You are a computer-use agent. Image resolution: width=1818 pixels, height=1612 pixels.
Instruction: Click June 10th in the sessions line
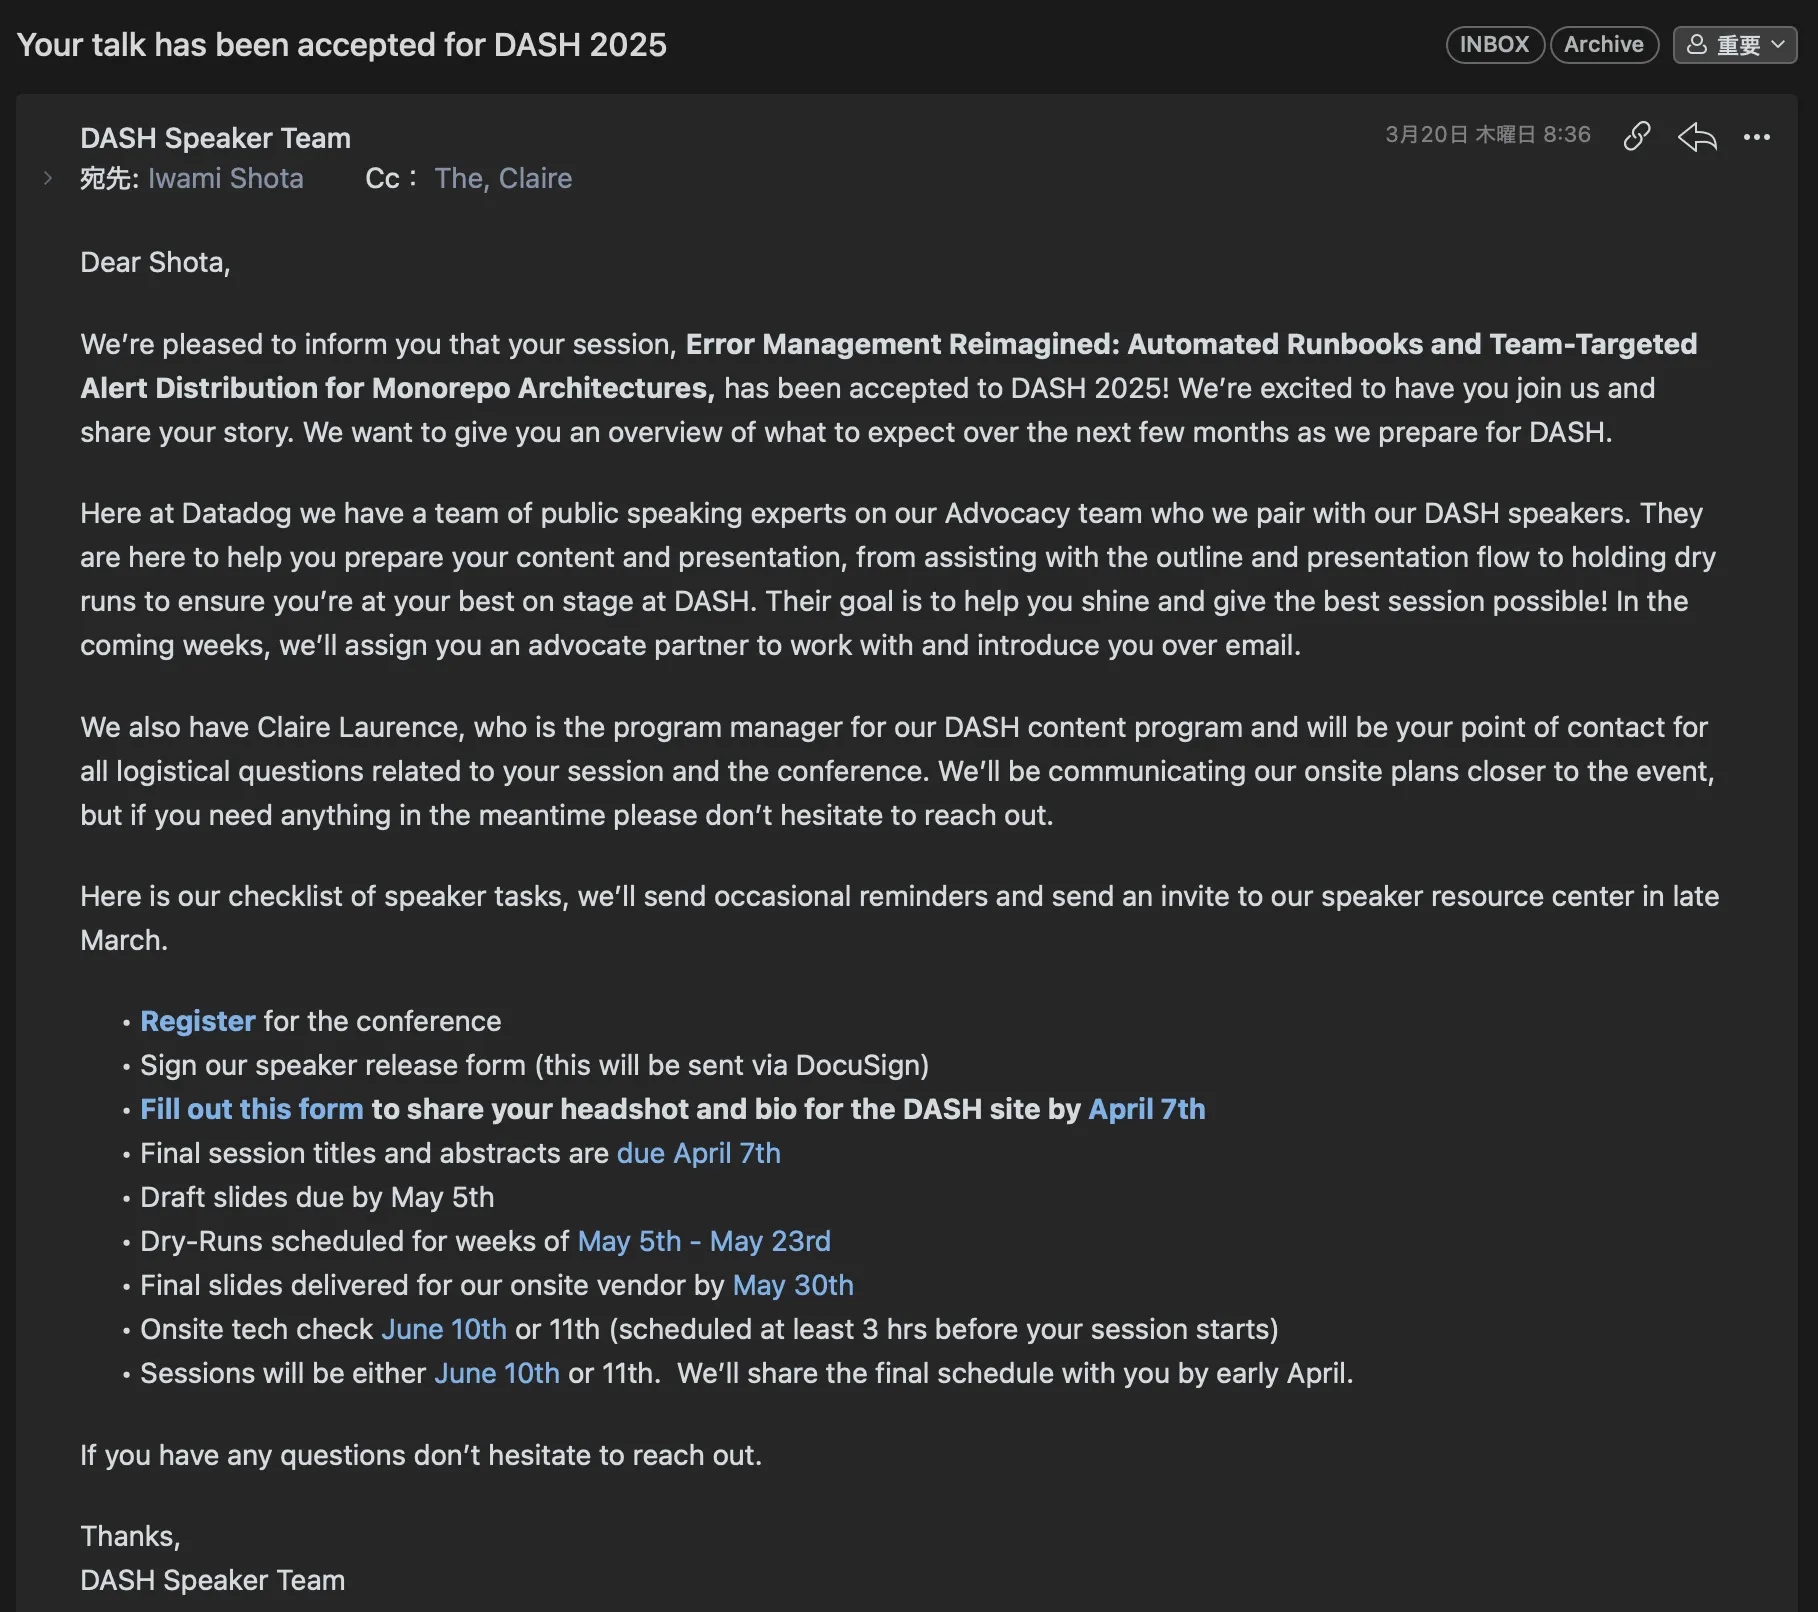coord(497,1373)
